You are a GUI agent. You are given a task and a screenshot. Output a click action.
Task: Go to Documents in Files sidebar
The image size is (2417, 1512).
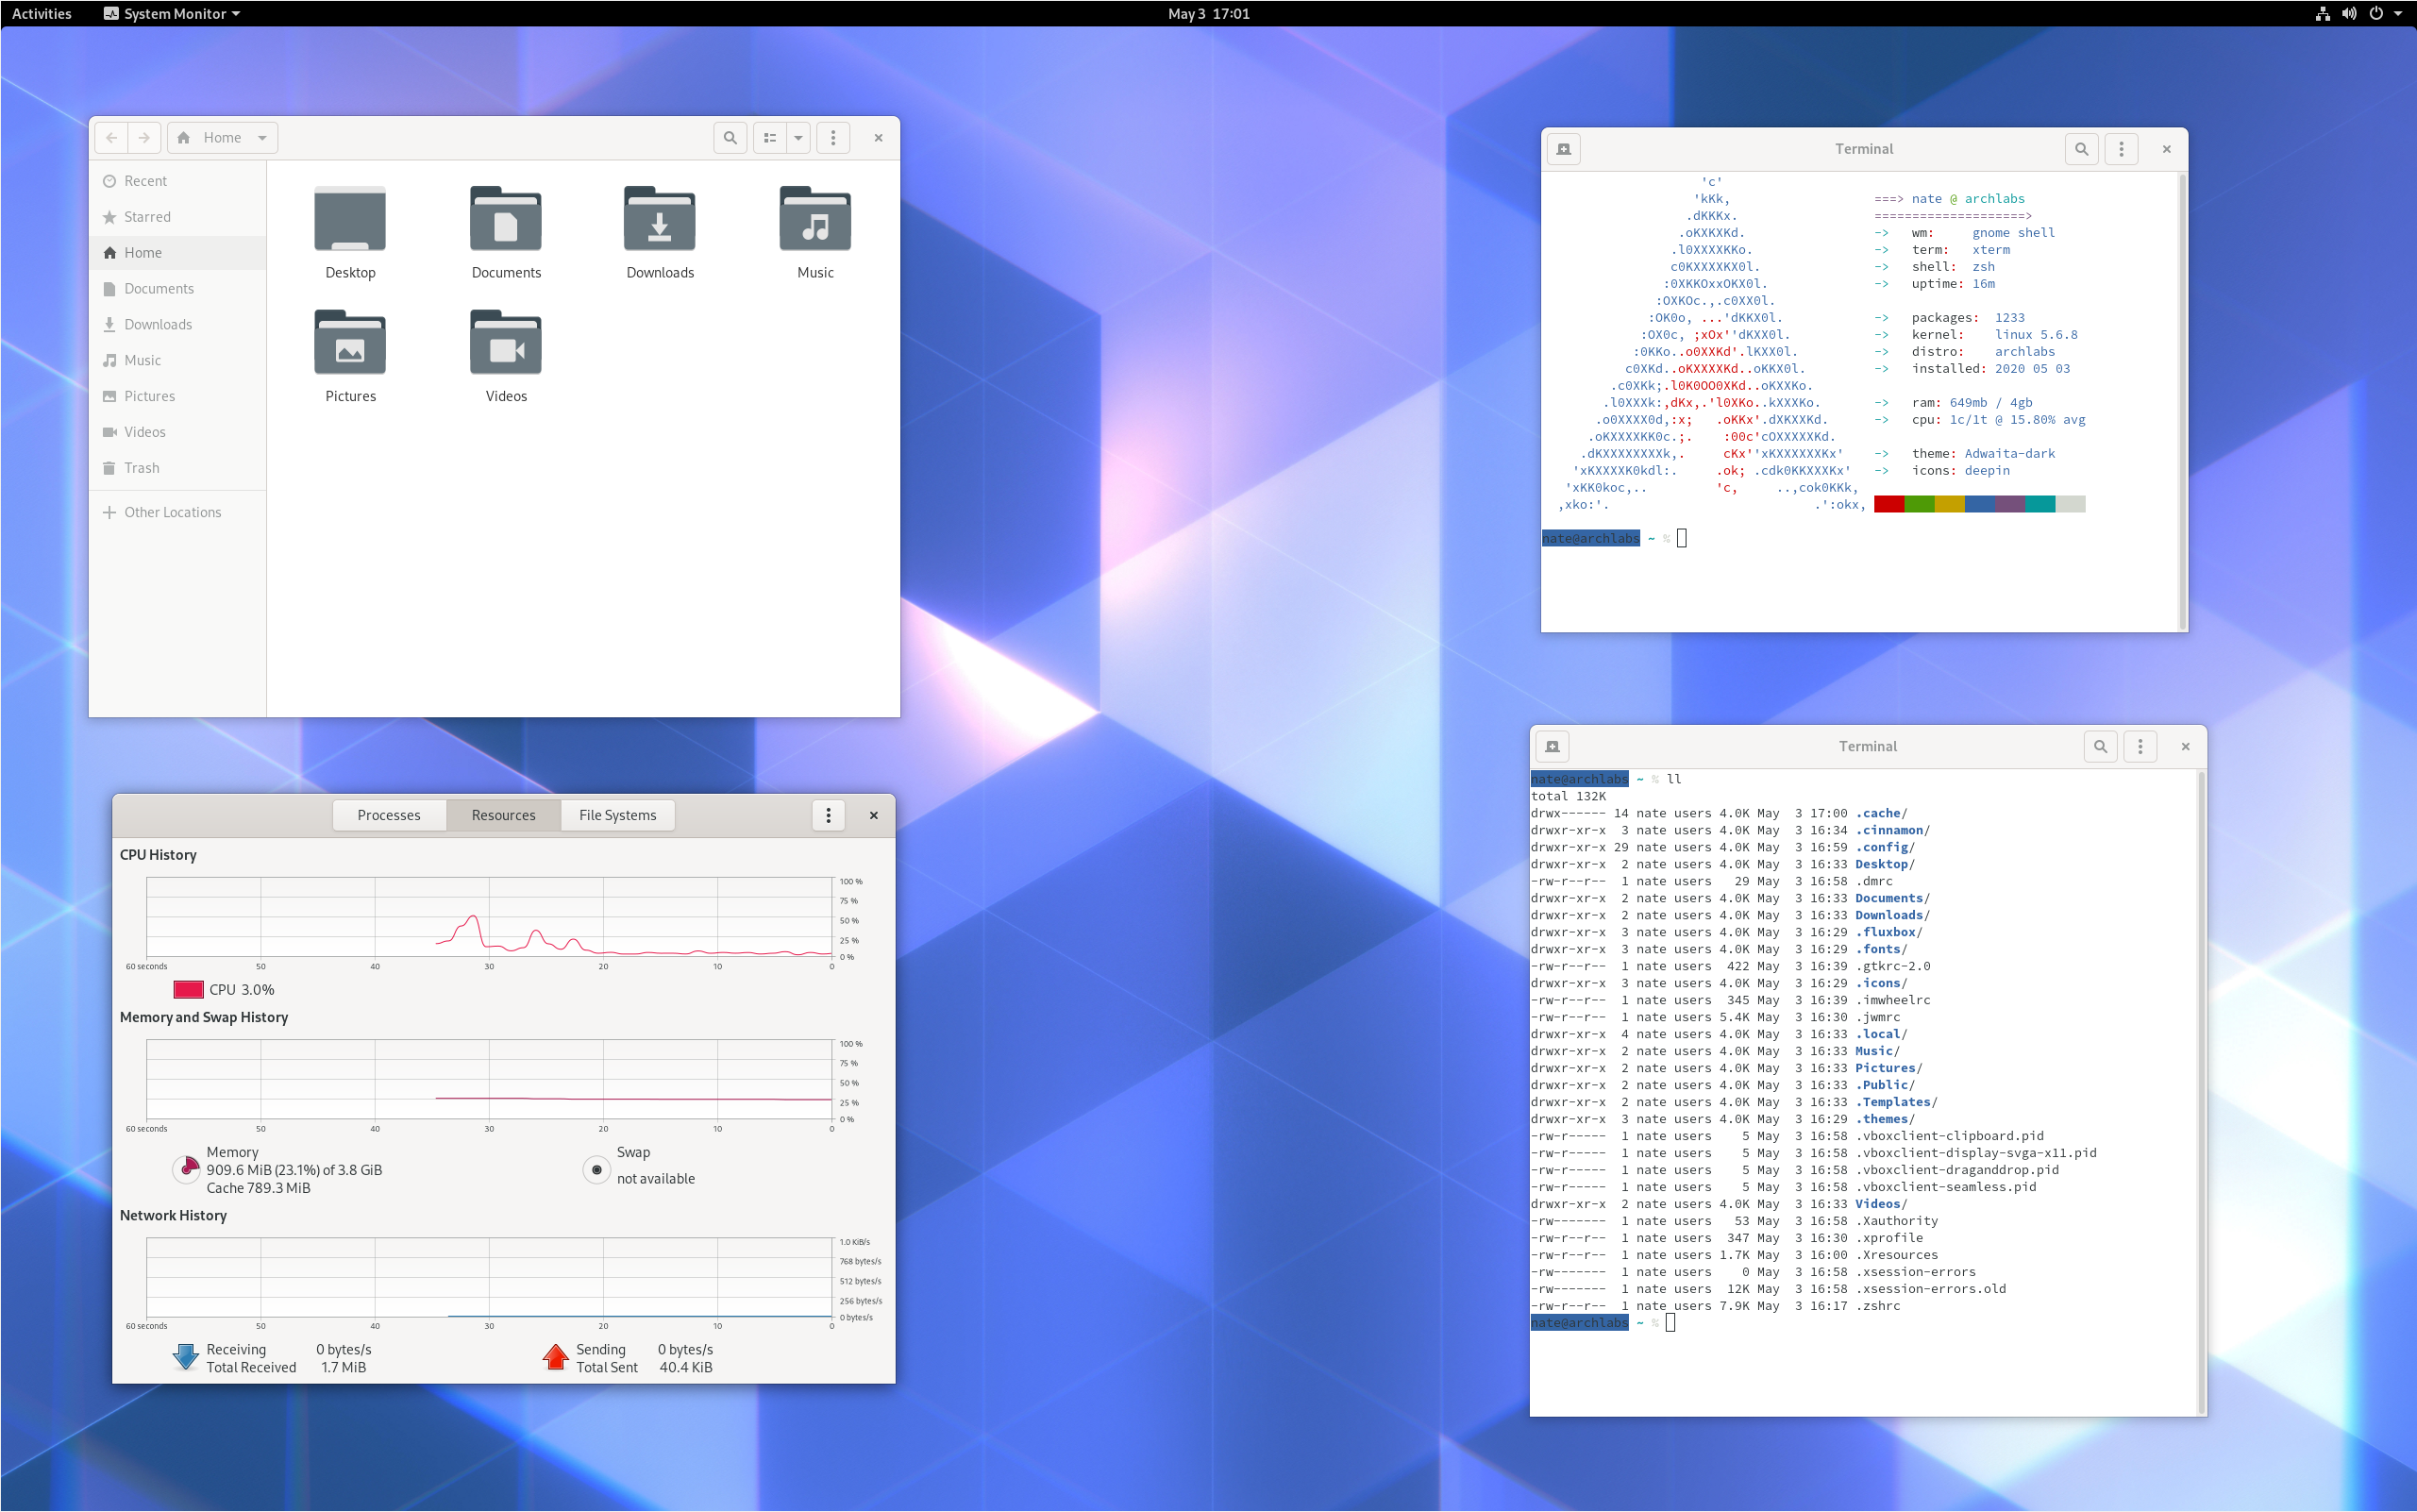click(178, 289)
